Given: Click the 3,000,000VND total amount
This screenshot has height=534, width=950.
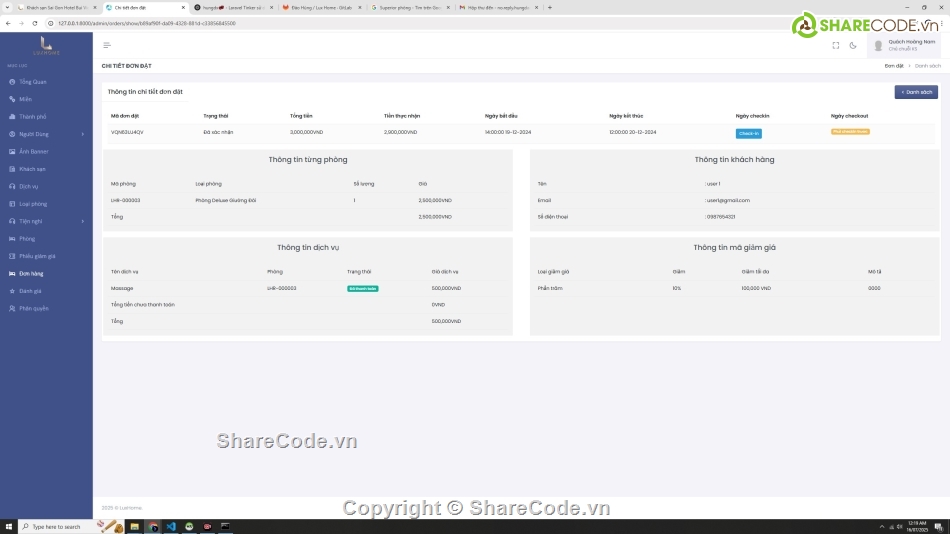Looking at the screenshot, I should tap(307, 132).
